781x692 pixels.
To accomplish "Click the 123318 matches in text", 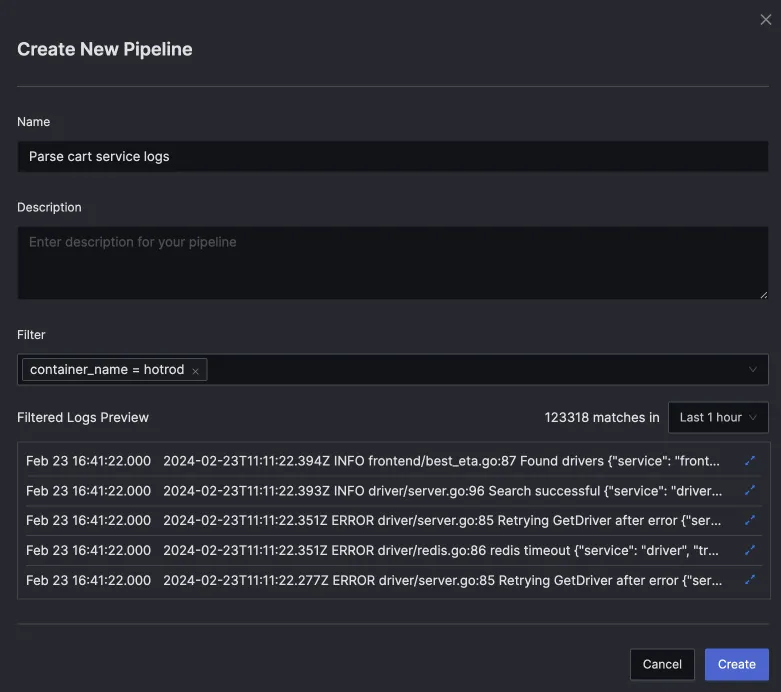I will [x=602, y=417].
